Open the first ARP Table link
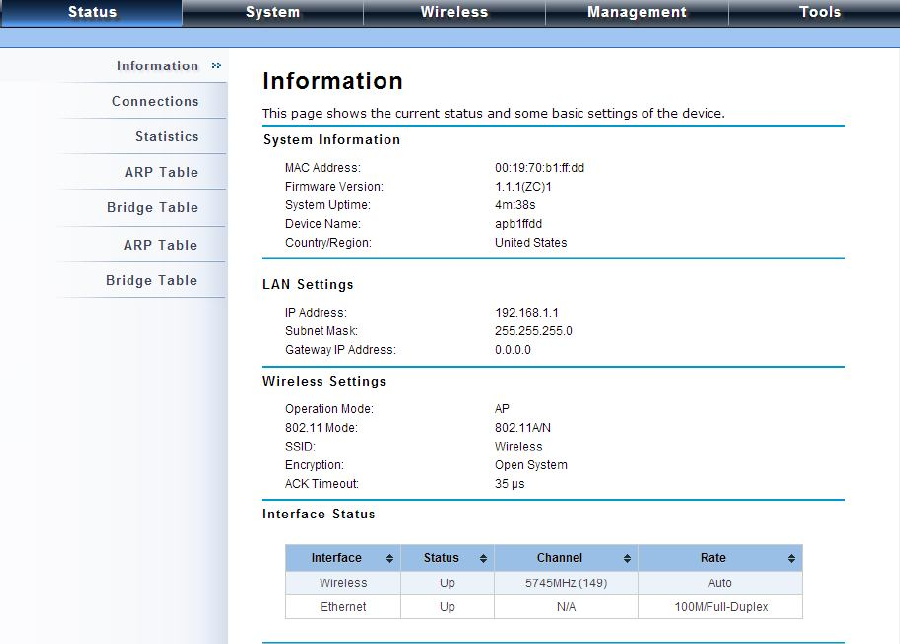The image size is (900, 644). pyautogui.click(x=161, y=172)
